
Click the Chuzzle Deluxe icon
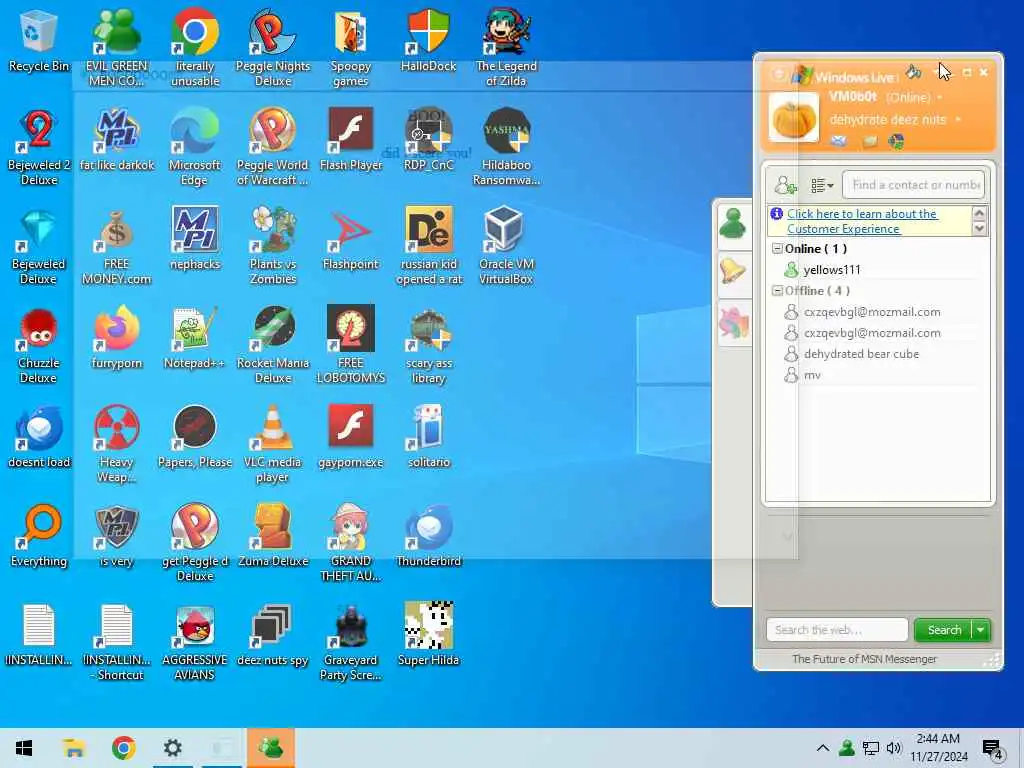tap(39, 345)
